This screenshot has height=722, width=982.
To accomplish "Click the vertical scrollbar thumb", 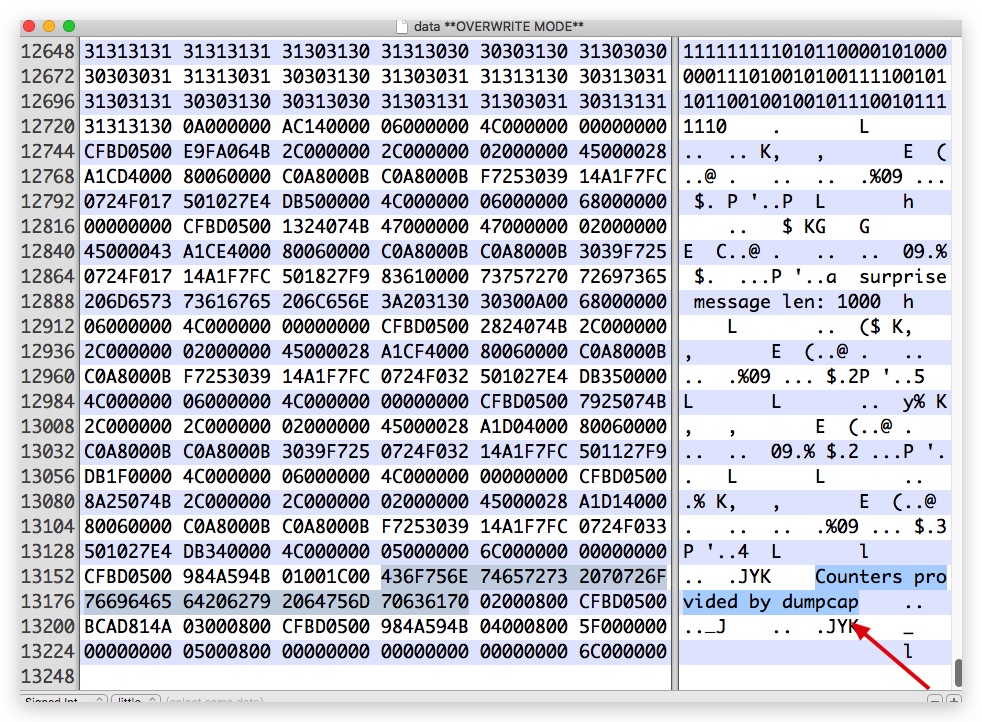I will (x=958, y=673).
